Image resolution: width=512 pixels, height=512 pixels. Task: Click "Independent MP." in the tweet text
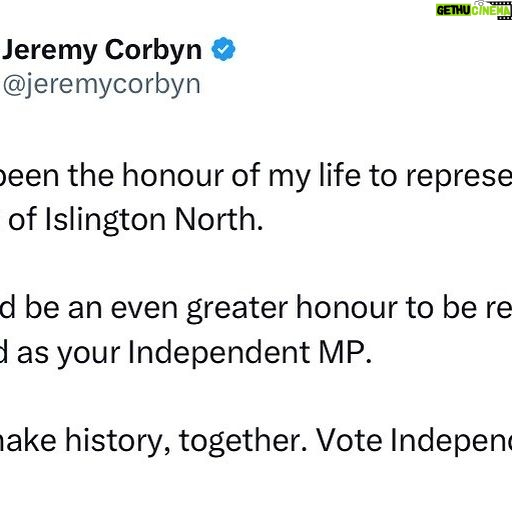click(x=250, y=353)
